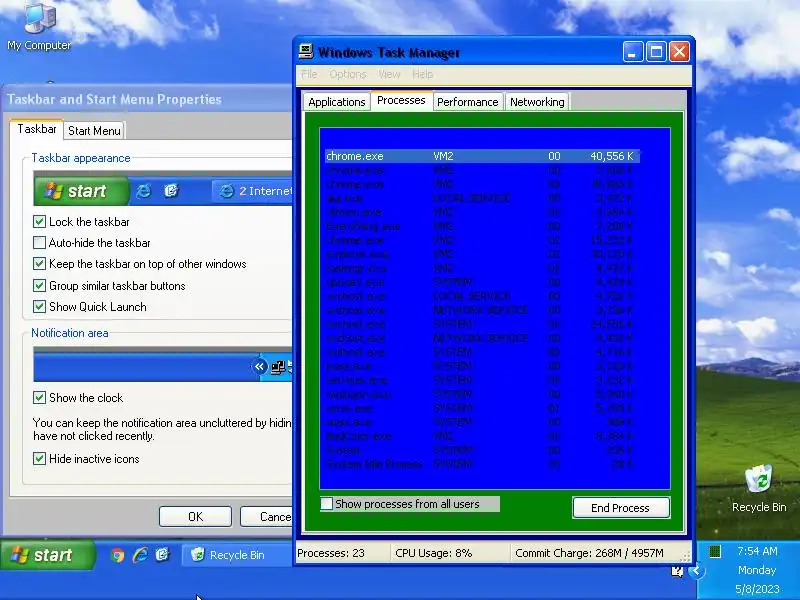
Task: Open the File menu in Task Manager
Action: [x=309, y=74]
